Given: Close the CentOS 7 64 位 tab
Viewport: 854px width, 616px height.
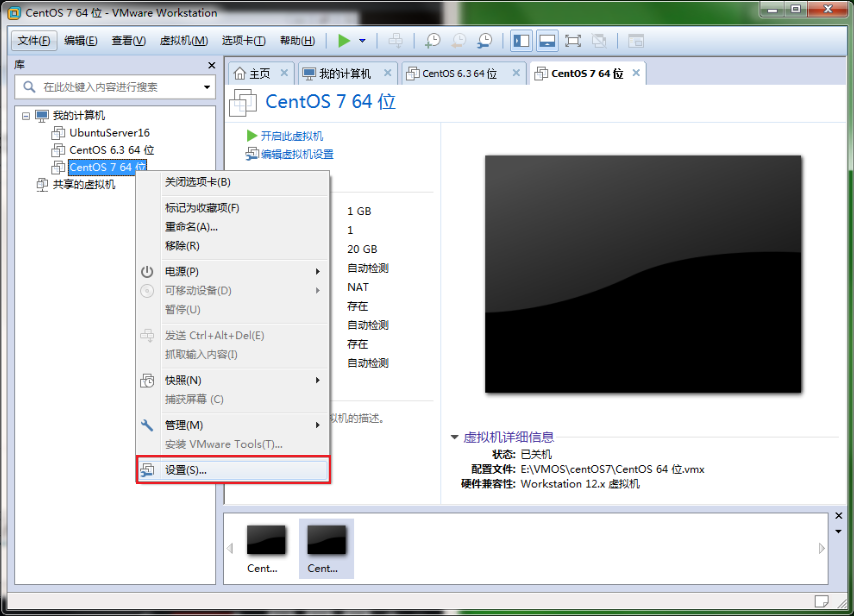Looking at the screenshot, I should pyautogui.click(x=636, y=72).
